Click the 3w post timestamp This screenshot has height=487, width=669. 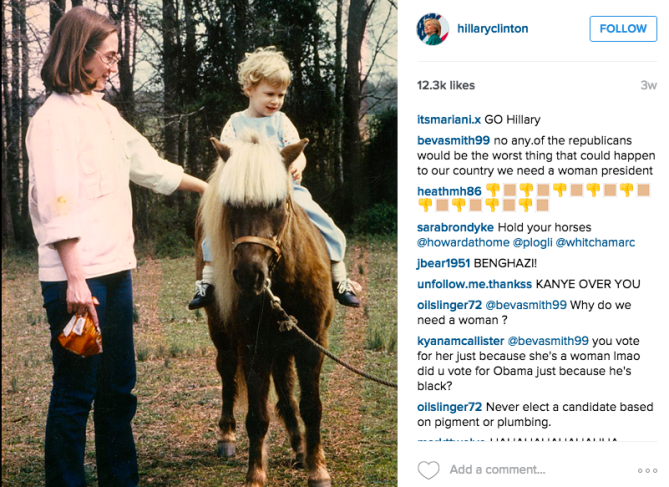click(648, 85)
